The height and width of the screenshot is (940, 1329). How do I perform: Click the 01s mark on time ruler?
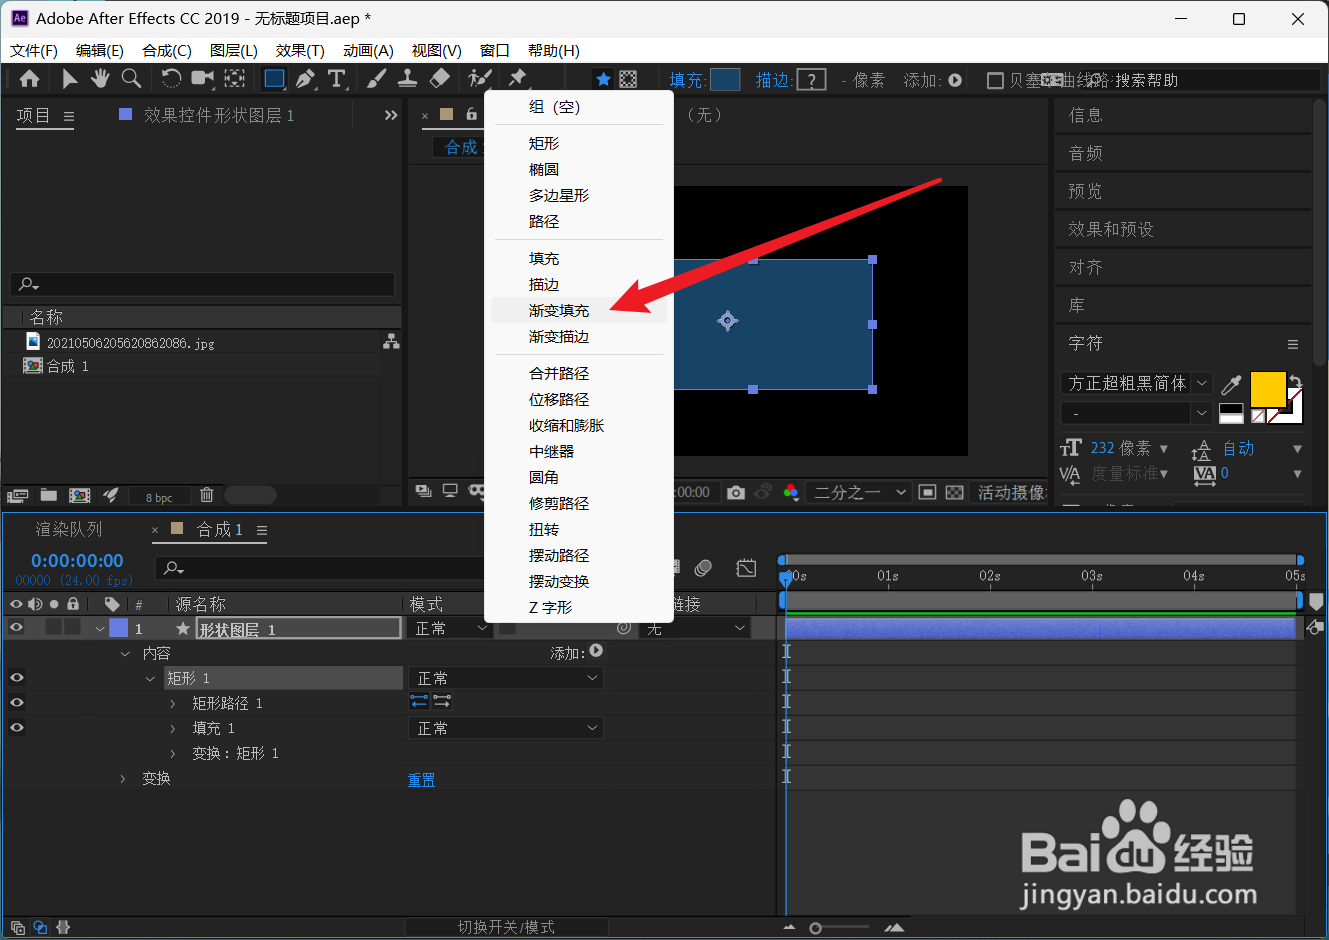pyautogui.click(x=888, y=576)
